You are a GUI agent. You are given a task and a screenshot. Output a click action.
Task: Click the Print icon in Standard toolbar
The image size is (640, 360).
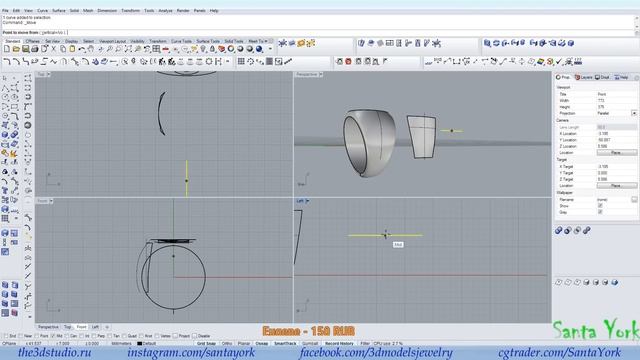coord(35,49)
